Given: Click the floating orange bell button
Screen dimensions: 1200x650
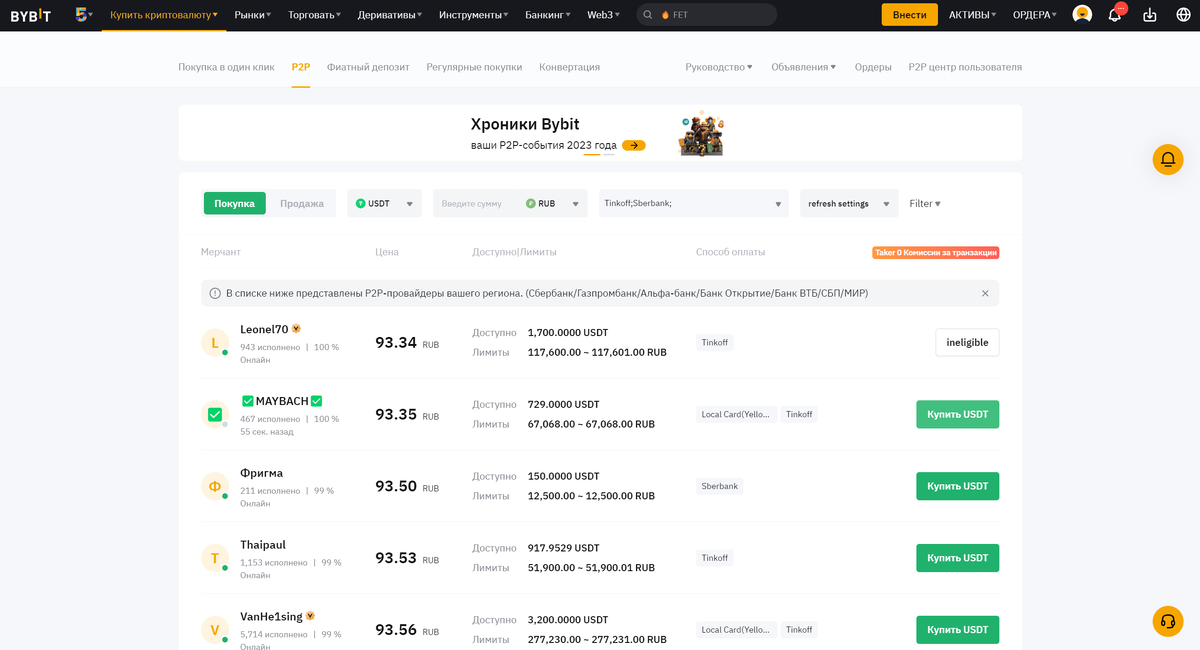Looking at the screenshot, I should tap(1167, 160).
